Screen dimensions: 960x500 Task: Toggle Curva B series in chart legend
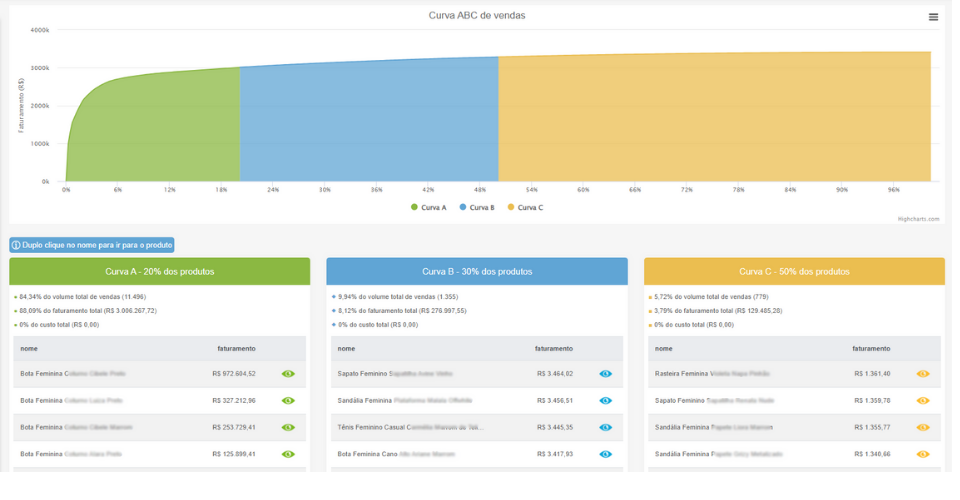(476, 207)
